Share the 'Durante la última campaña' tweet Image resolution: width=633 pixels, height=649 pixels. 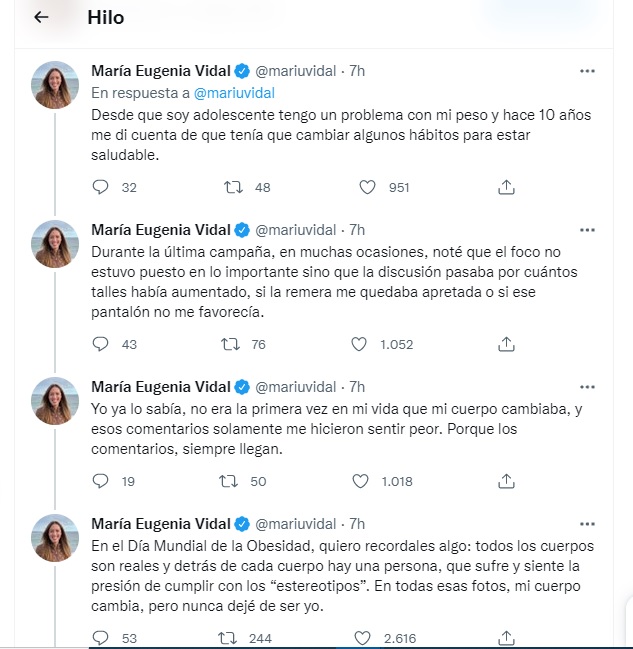click(506, 344)
